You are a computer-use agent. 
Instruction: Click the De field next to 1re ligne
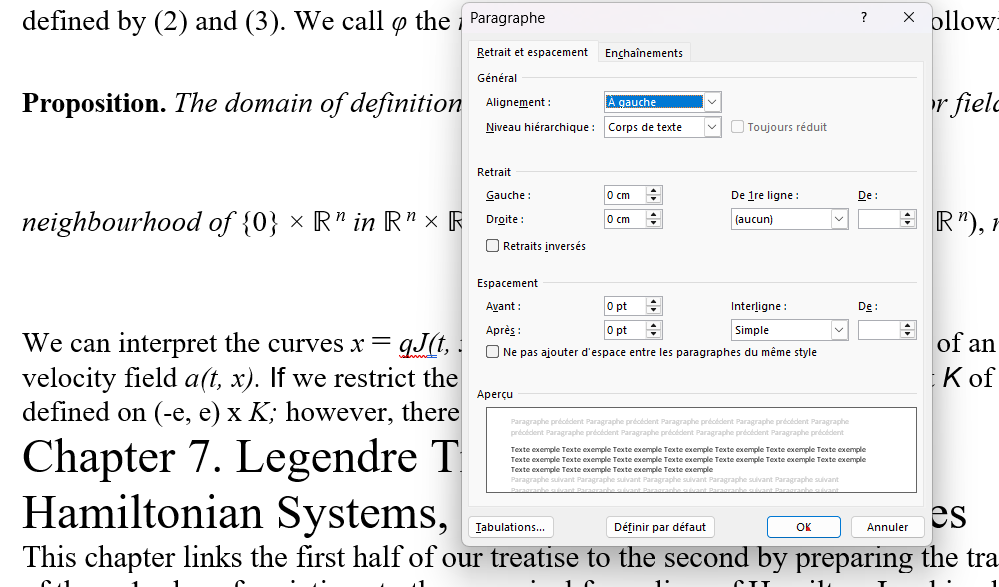click(879, 219)
